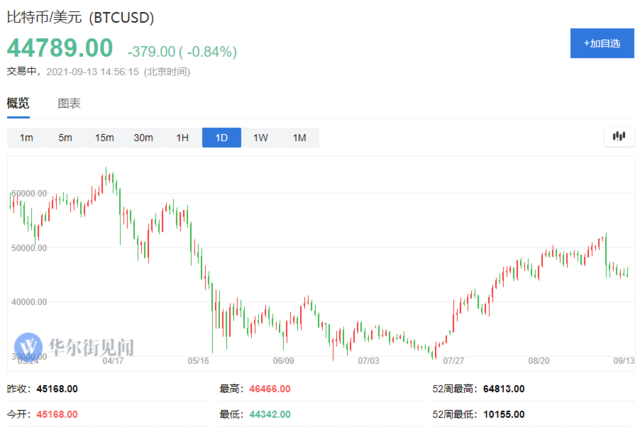Screen dimensions: 640x427
Task: Switch to 1H interval
Action: point(182,138)
